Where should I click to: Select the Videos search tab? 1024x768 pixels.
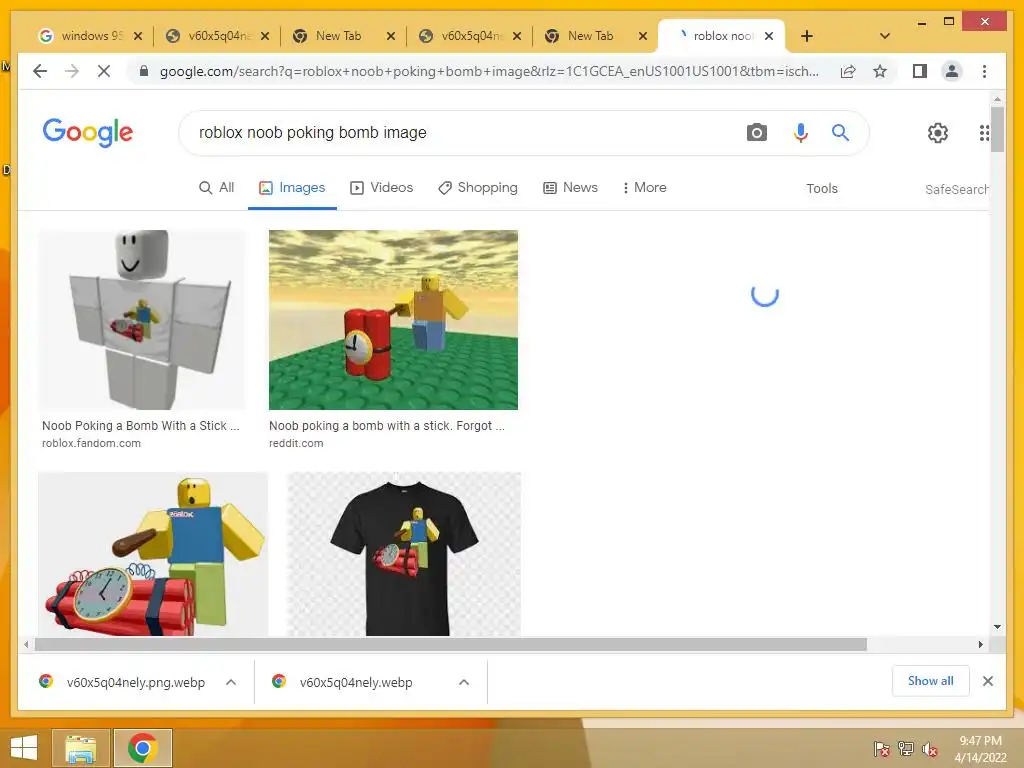click(x=381, y=187)
